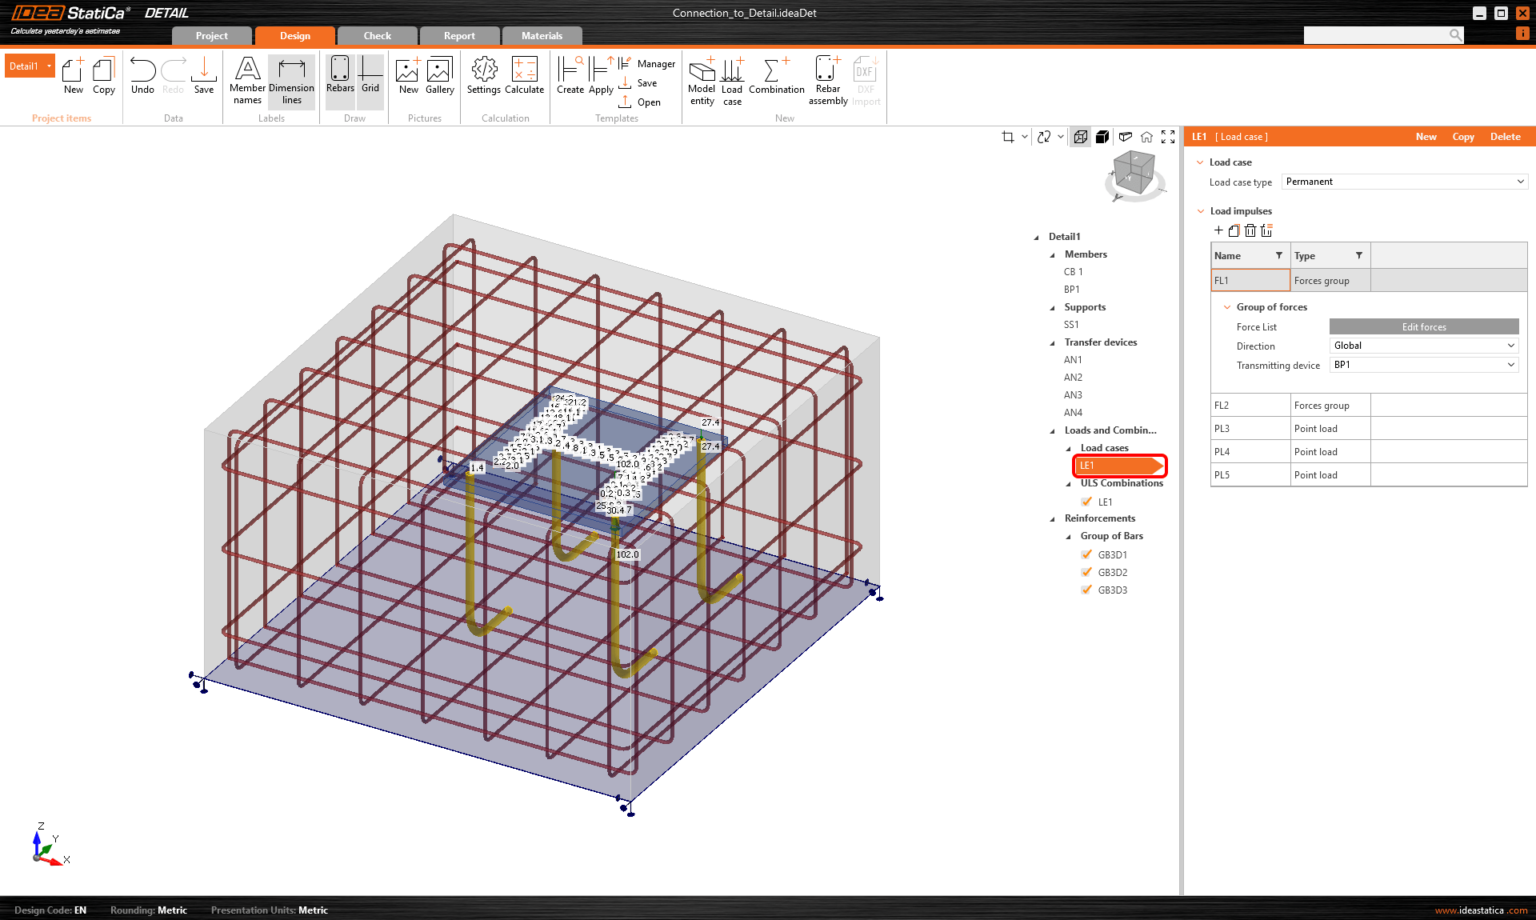1536x920 pixels.
Task: Click the Edit forces button
Action: tap(1423, 326)
